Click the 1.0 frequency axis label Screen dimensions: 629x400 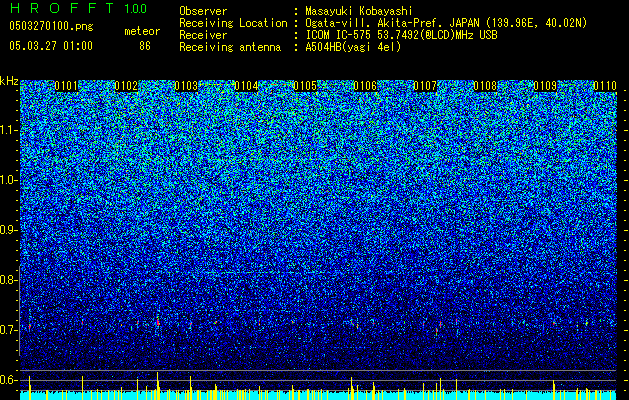tap(8, 180)
